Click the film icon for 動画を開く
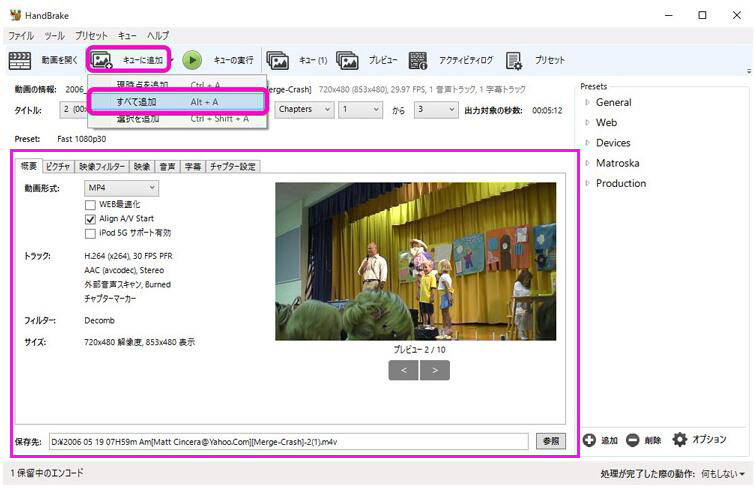The height and width of the screenshot is (489, 756). (x=19, y=60)
